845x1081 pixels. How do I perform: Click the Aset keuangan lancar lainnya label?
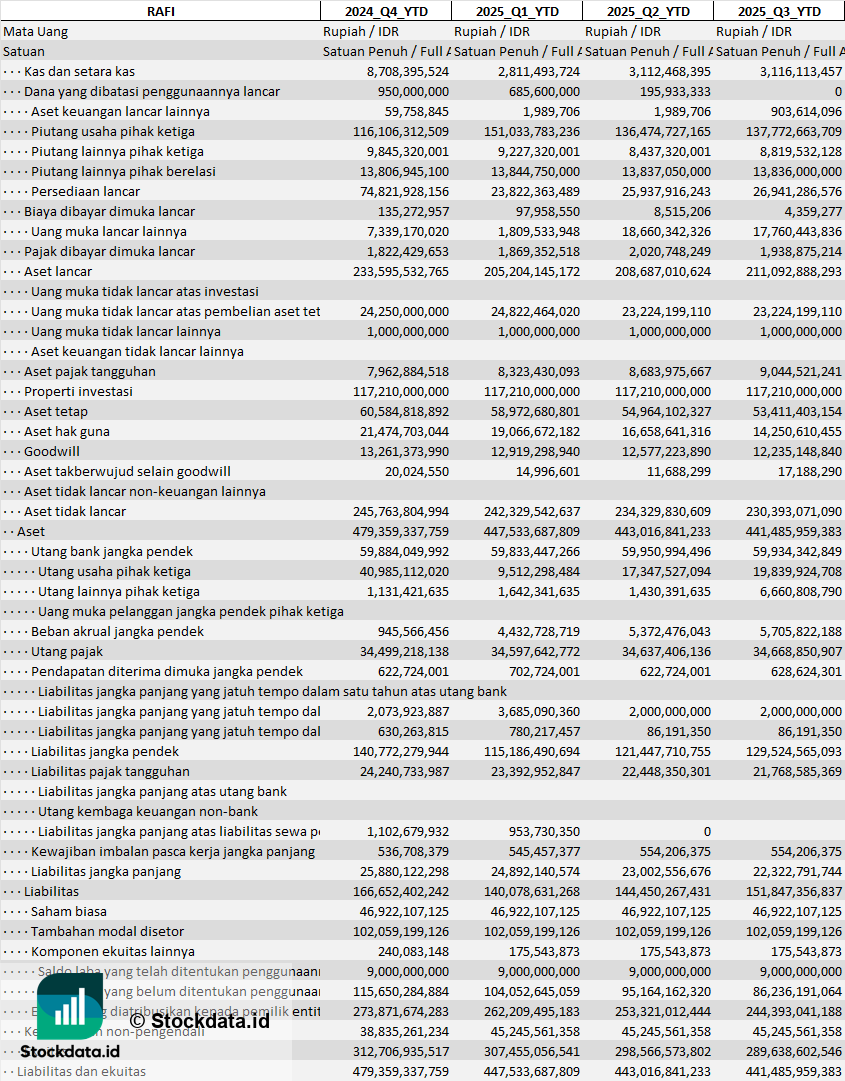coord(121,112)
